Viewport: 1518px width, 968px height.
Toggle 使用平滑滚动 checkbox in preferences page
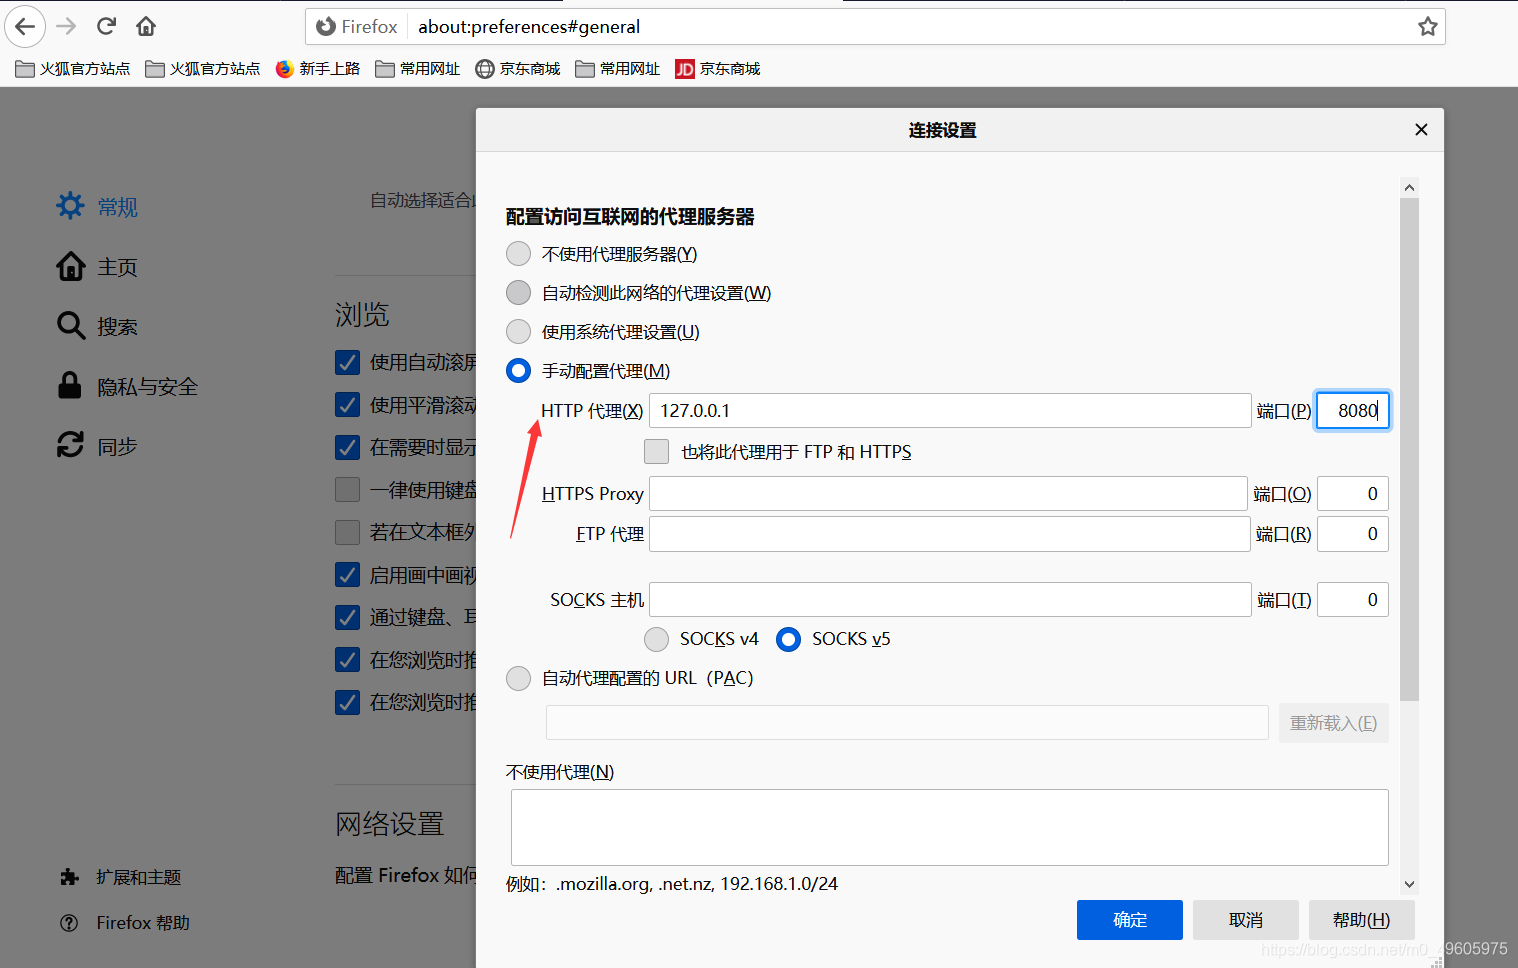click(x=348, y=405)
